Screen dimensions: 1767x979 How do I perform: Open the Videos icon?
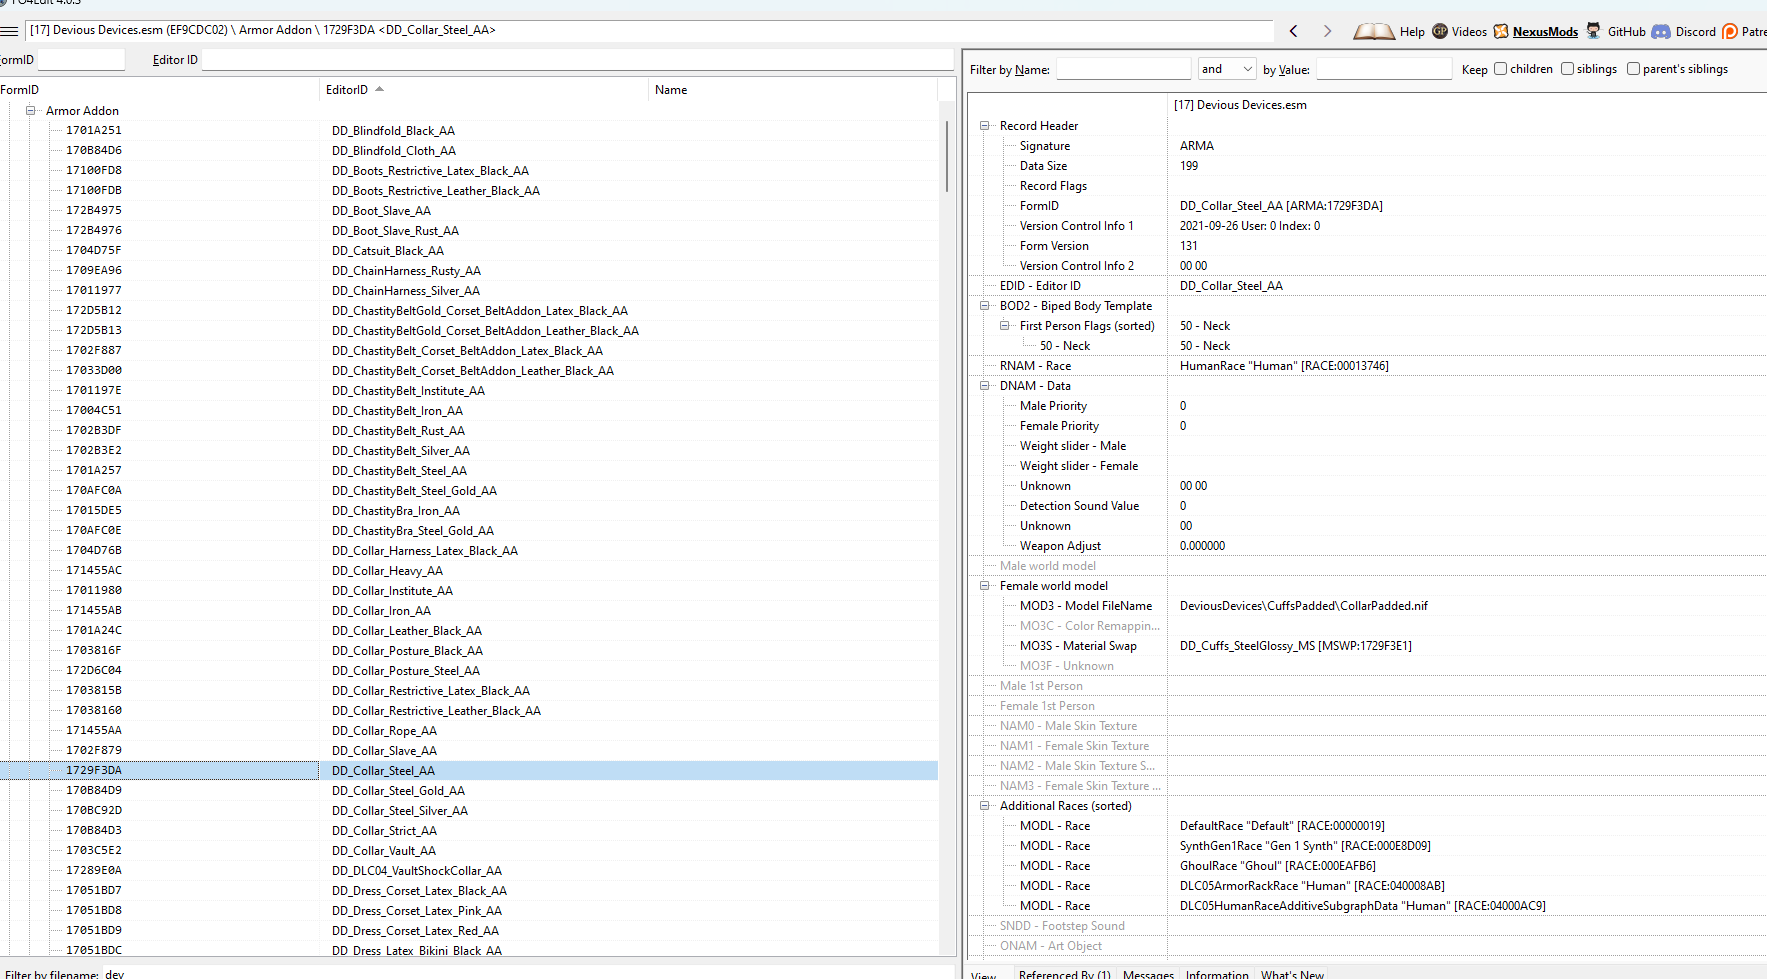click(1440, 31)
